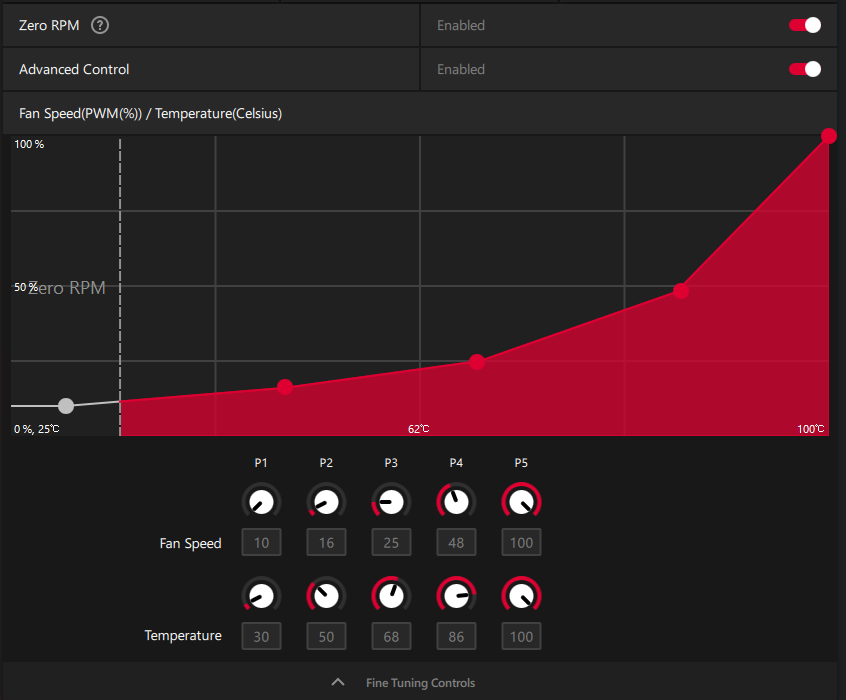
Task: Select the gray Zero RPM curve point
Action: 66,406
